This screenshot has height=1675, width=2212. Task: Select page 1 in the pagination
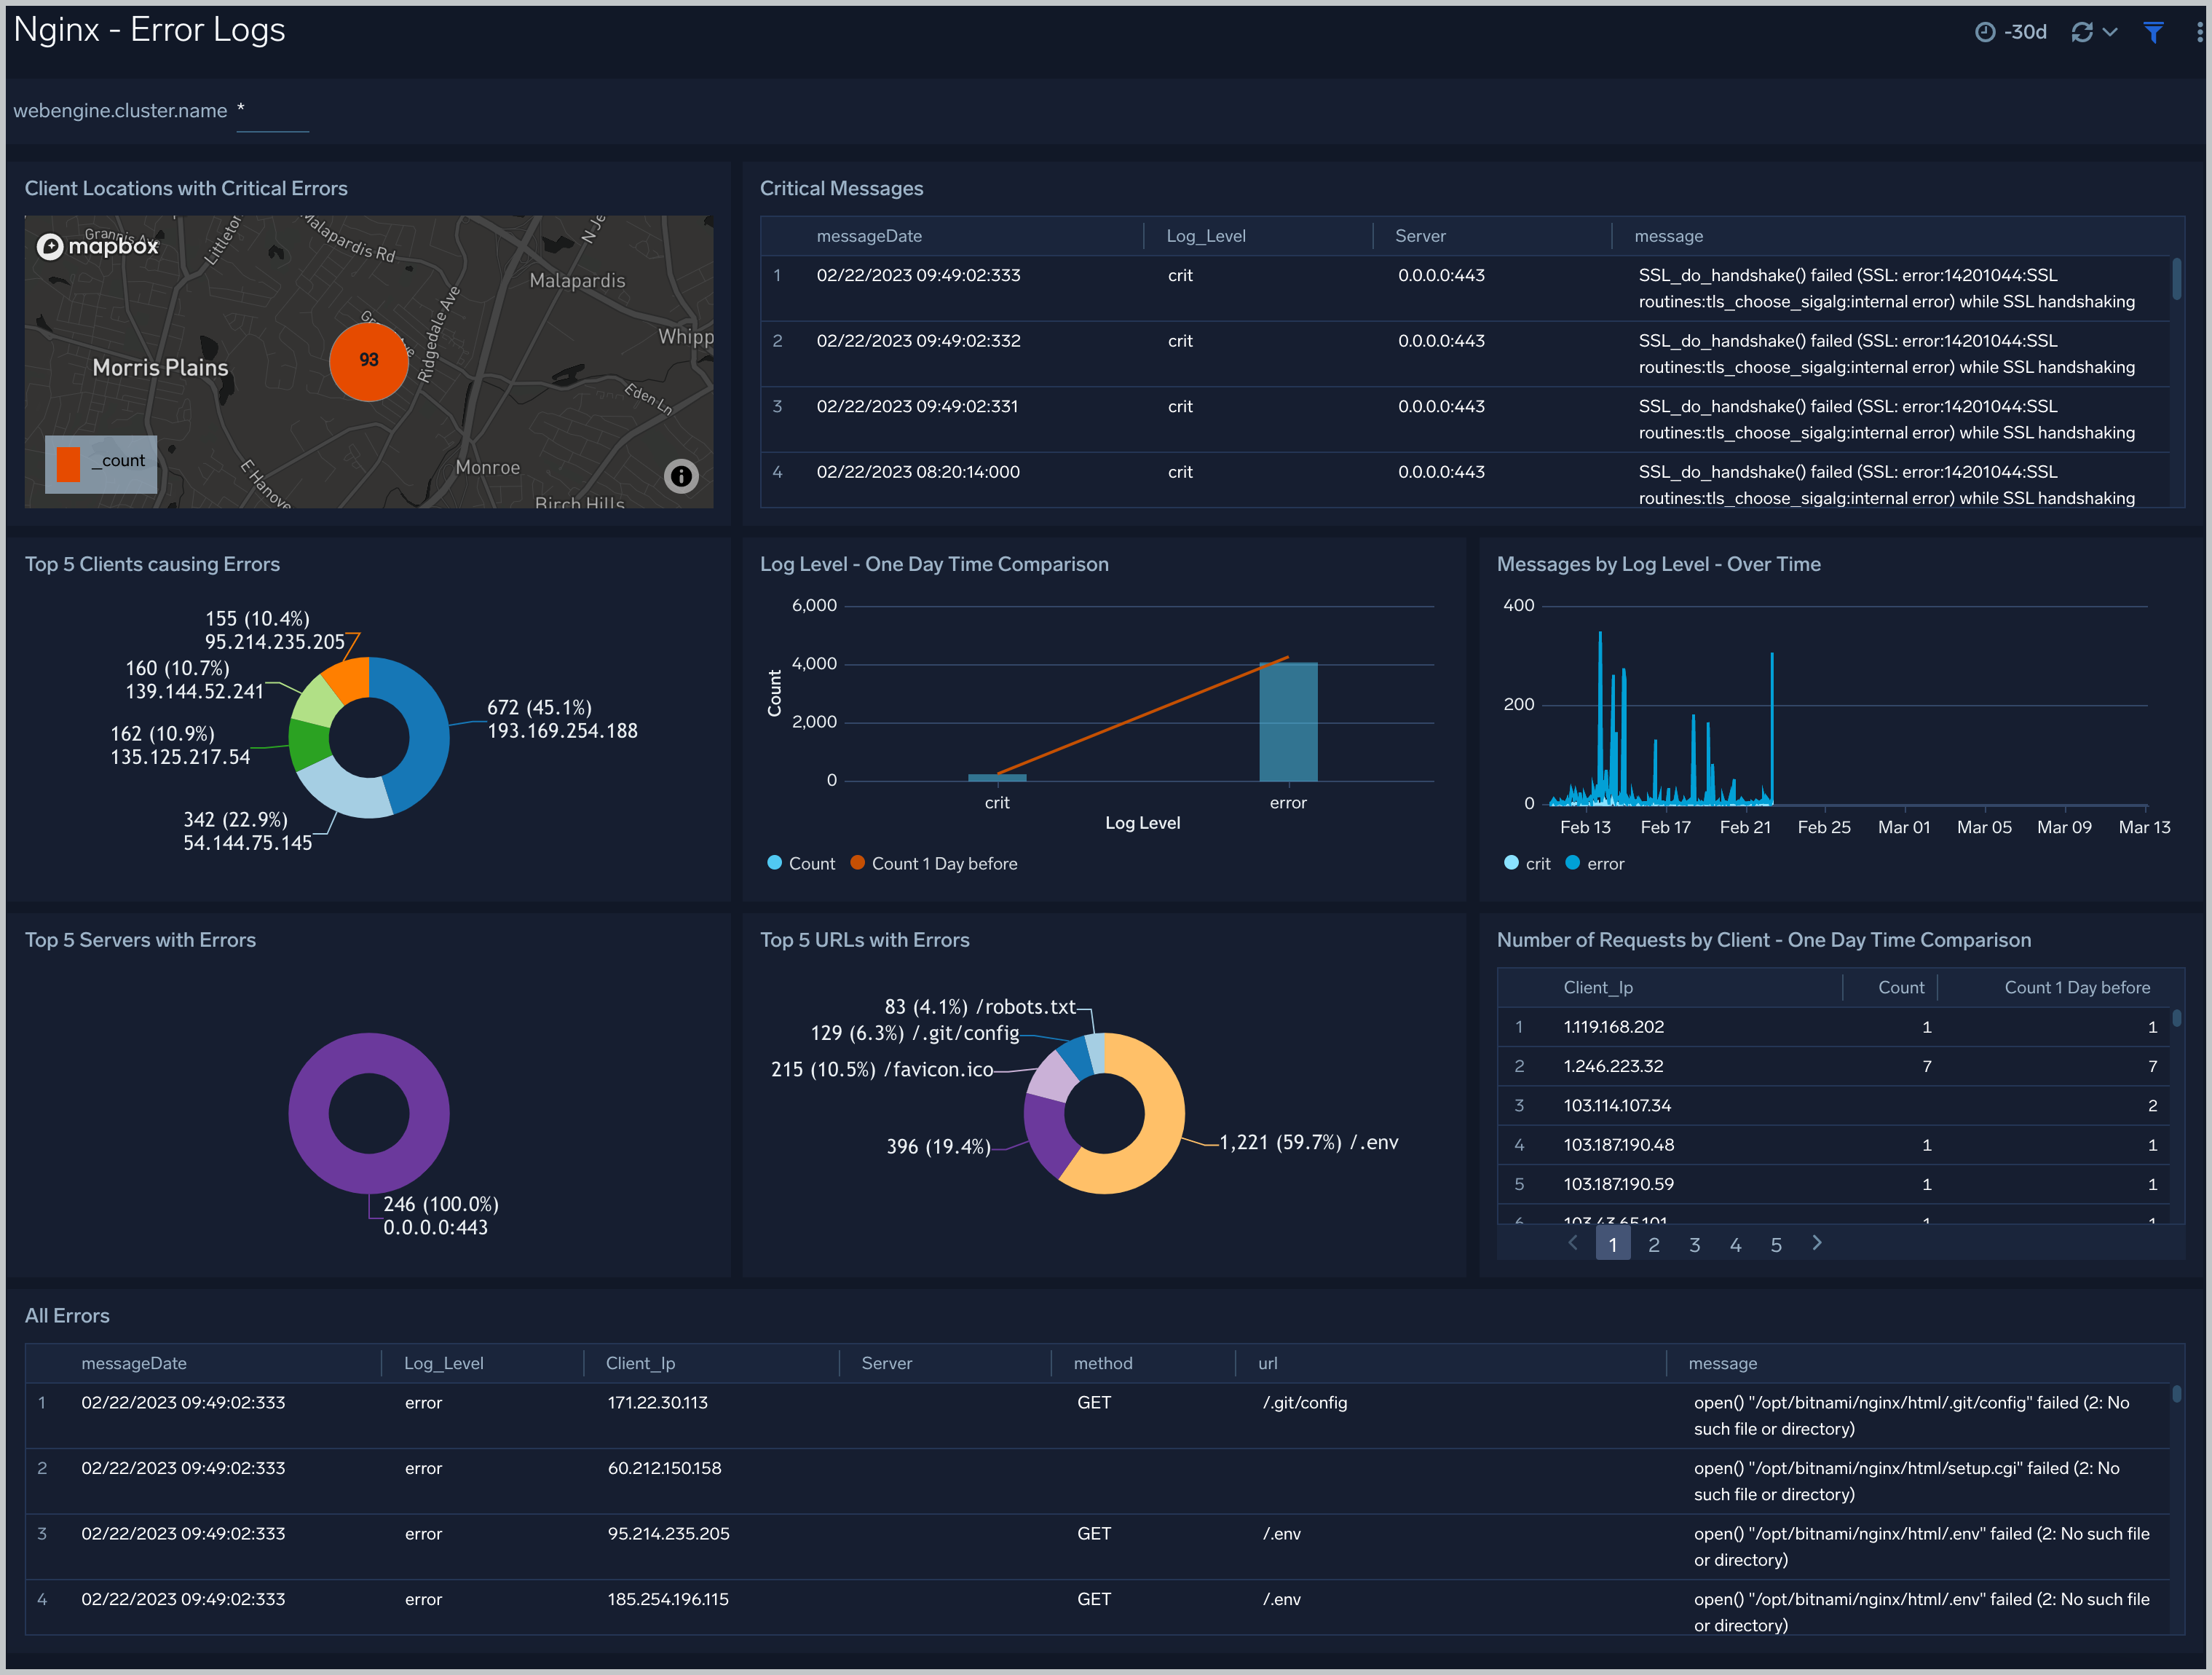click(1613, 1244)
